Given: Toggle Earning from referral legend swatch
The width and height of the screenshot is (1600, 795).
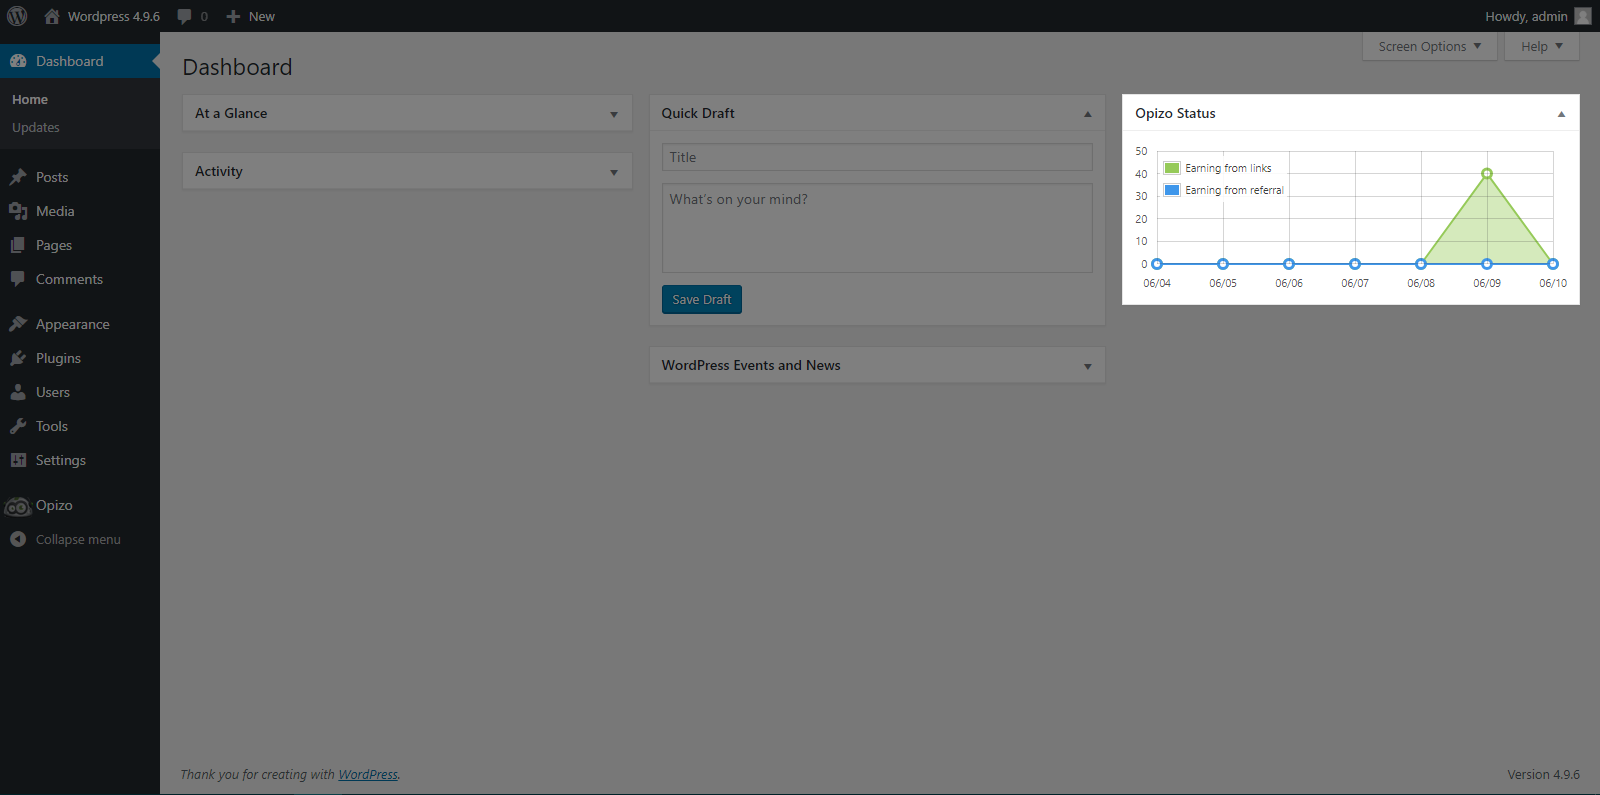Looking at the screenshot, I should (x=1172, y=190).
